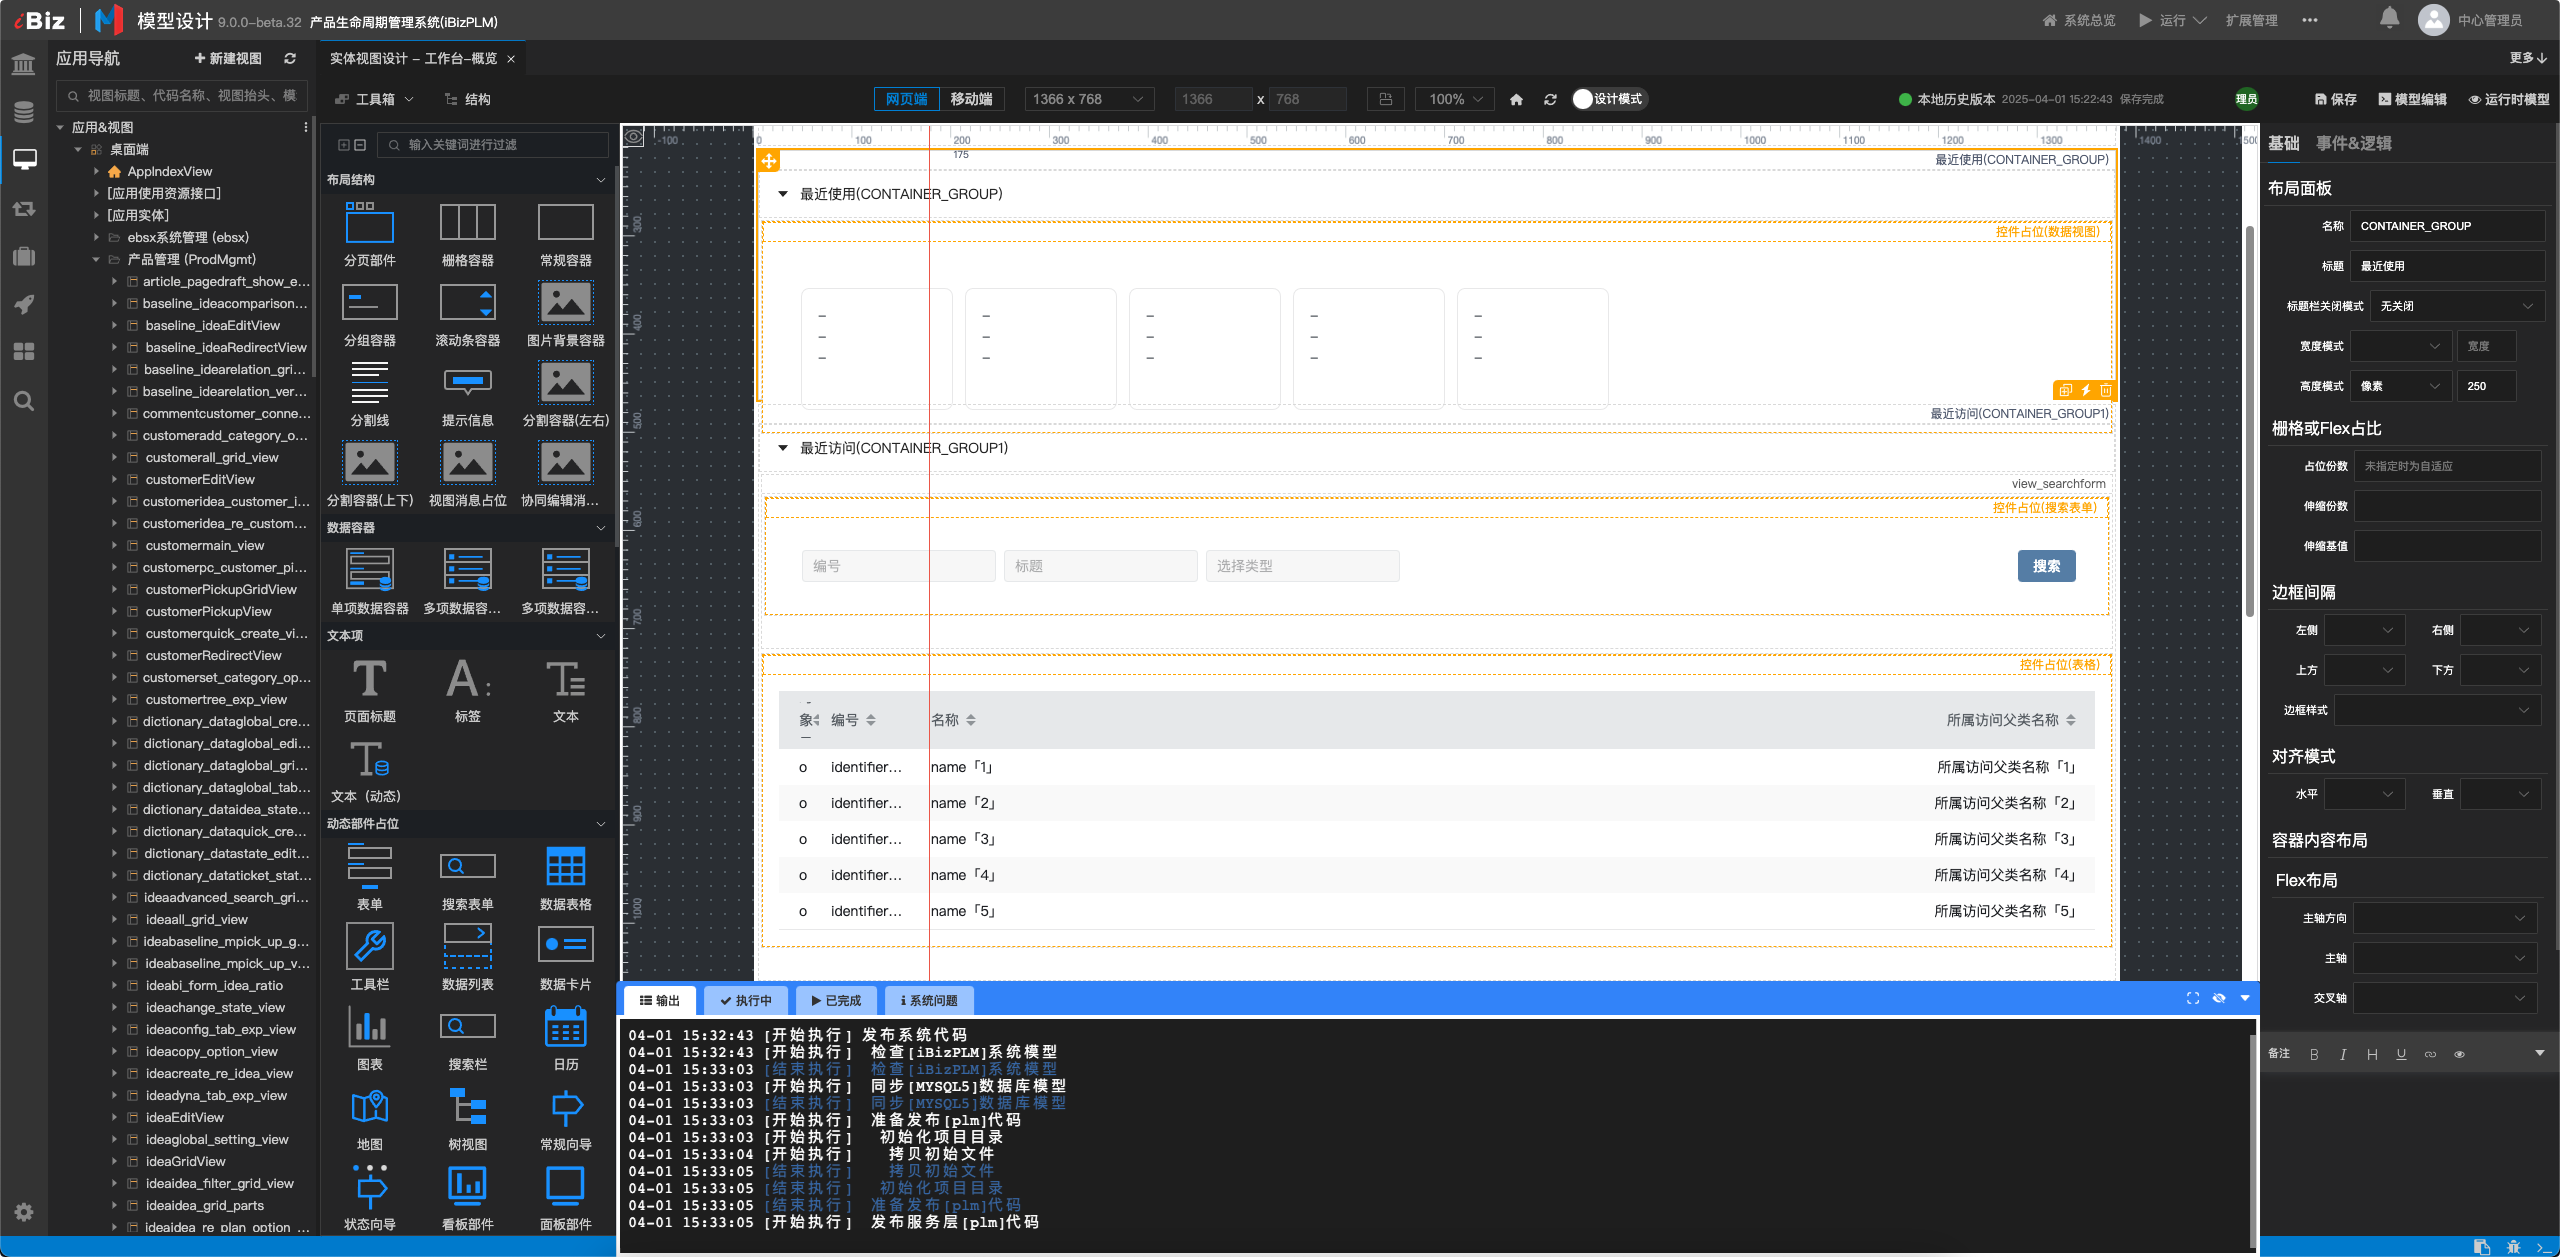2560x1257 pixels.
Task: Select the 分页部件 layout component icon
Action: click(369, 223)
